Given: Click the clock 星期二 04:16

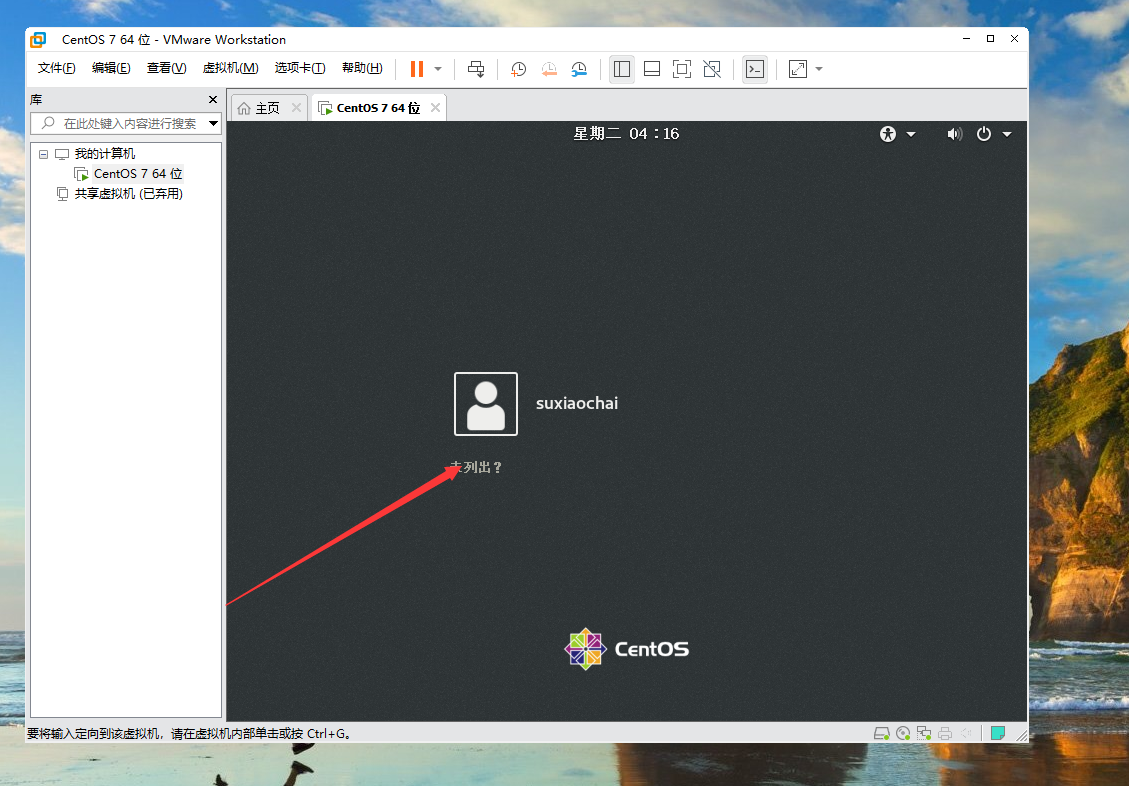Looking at the screenshot, I should click(x=626, y=133).
